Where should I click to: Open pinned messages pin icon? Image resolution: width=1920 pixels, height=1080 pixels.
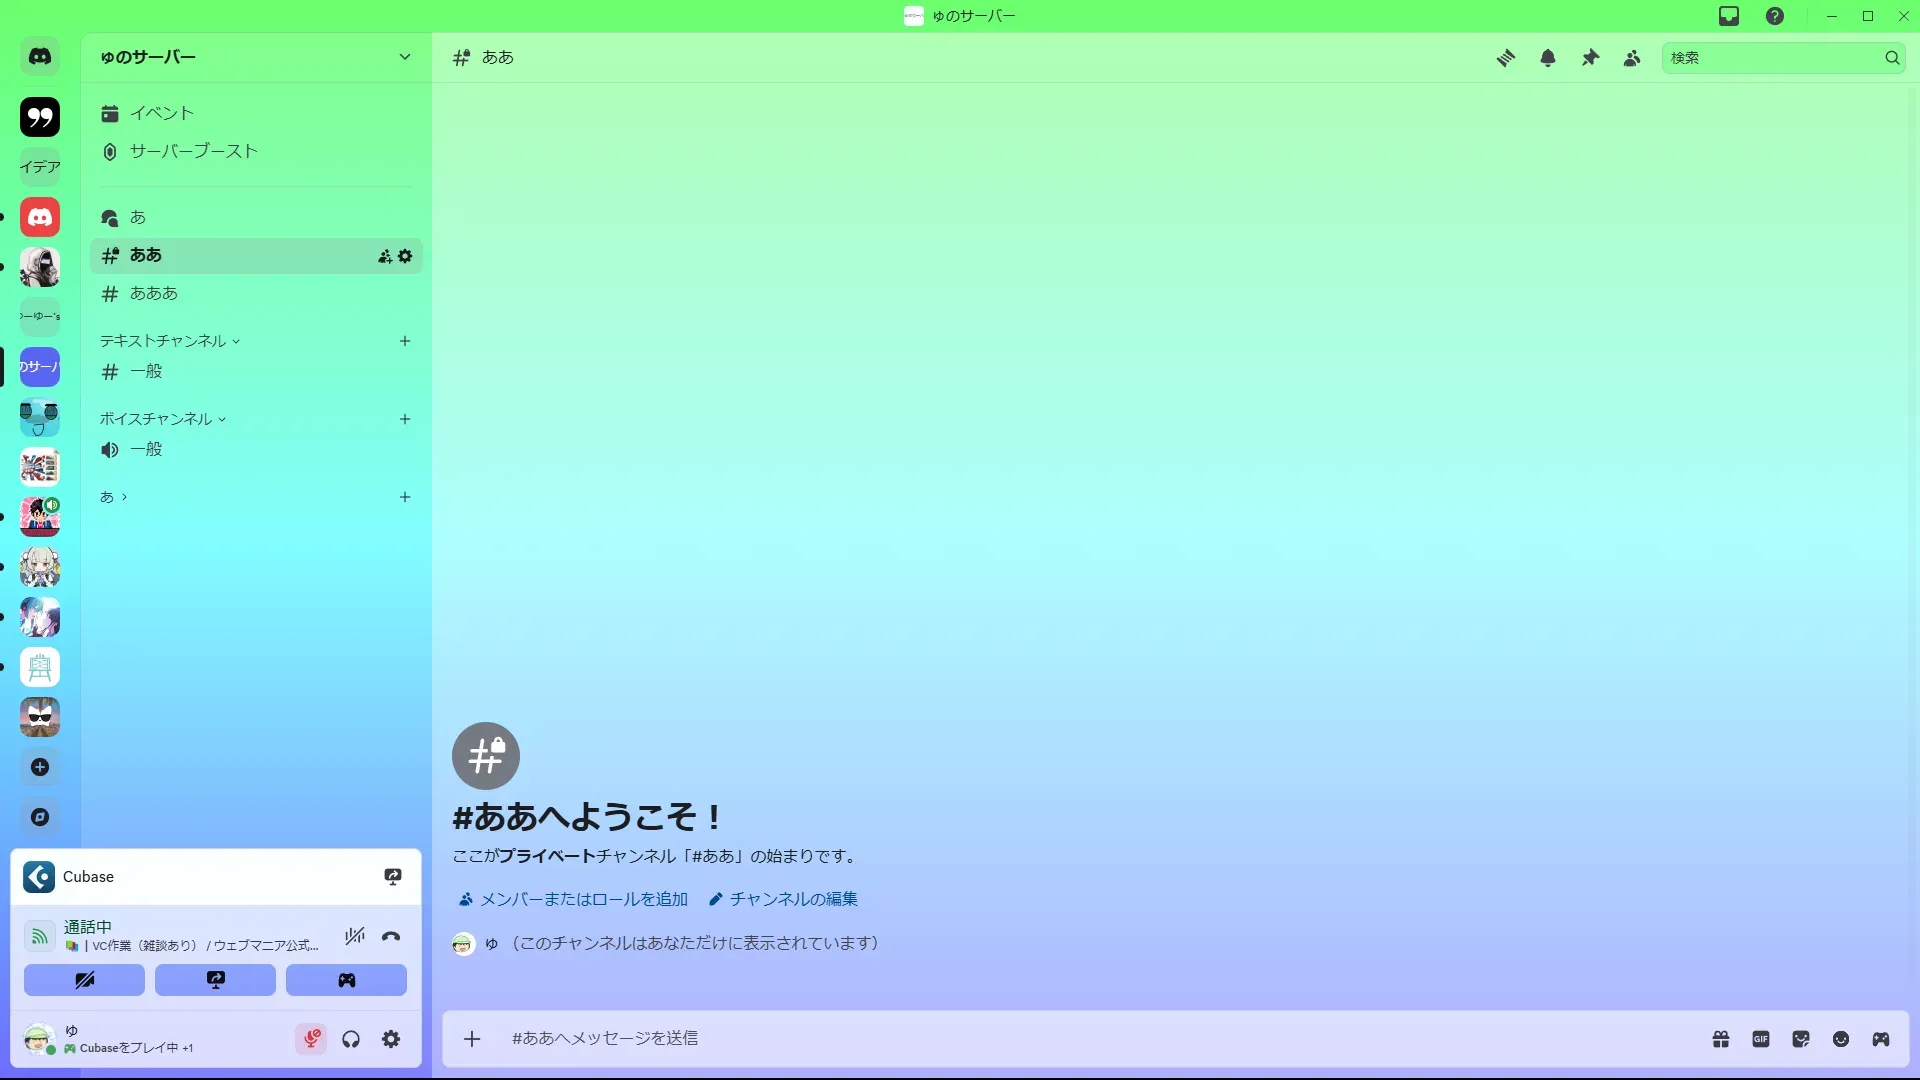tap(1590, 58)
